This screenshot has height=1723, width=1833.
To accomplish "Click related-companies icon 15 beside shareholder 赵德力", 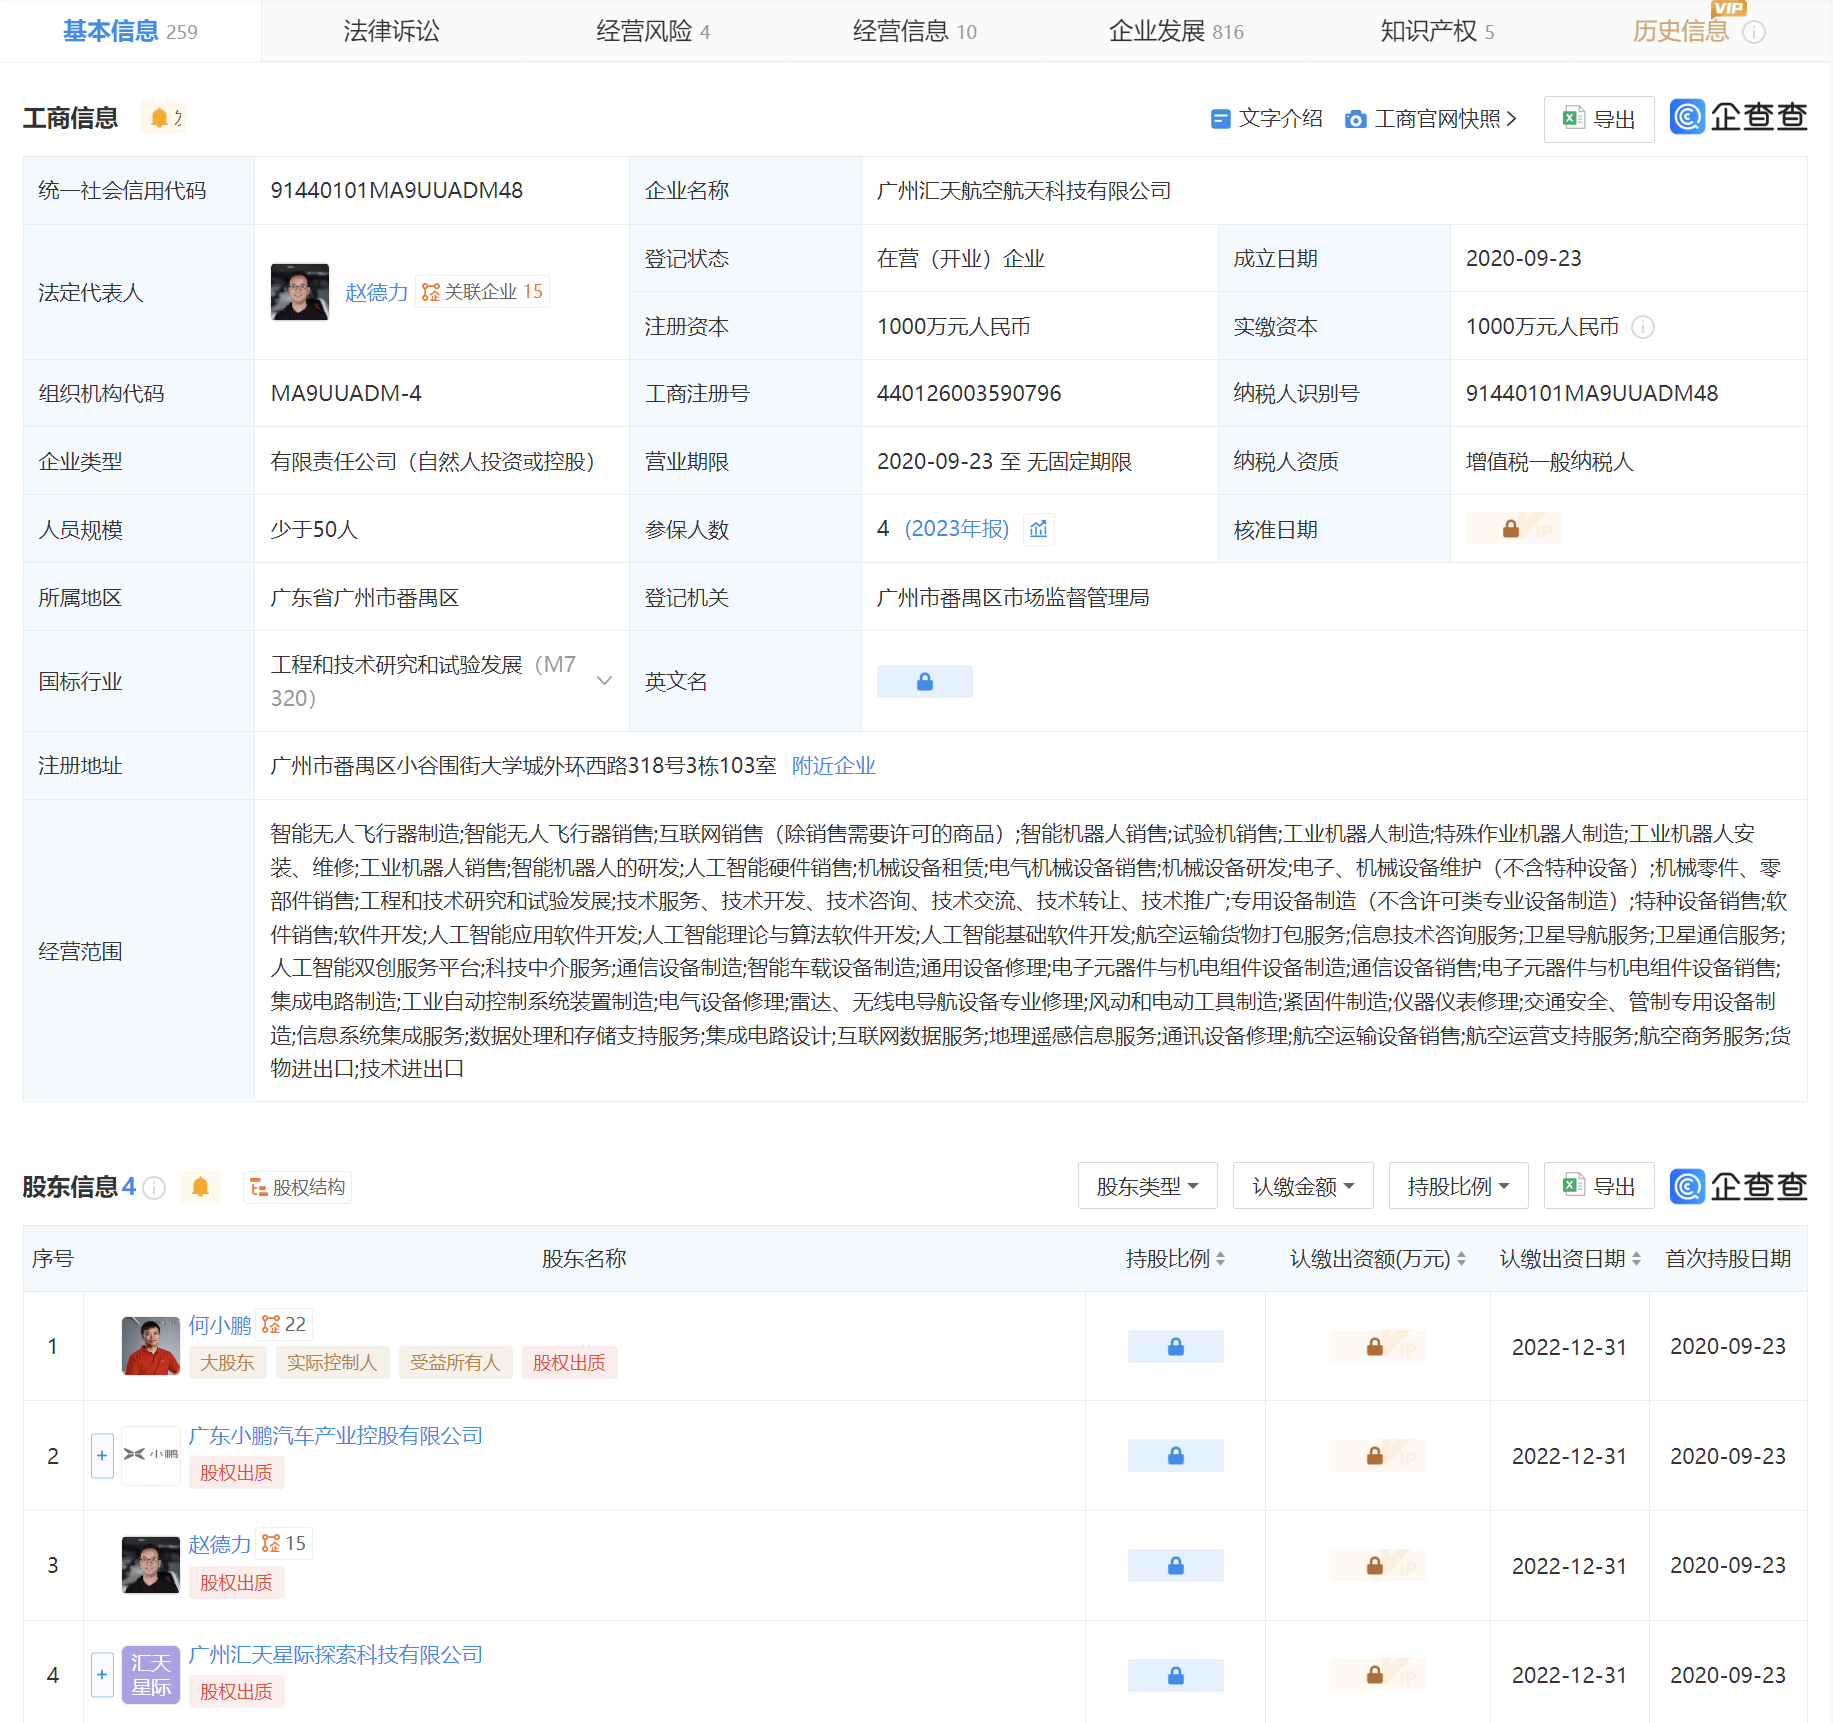I will point(284,1544).
